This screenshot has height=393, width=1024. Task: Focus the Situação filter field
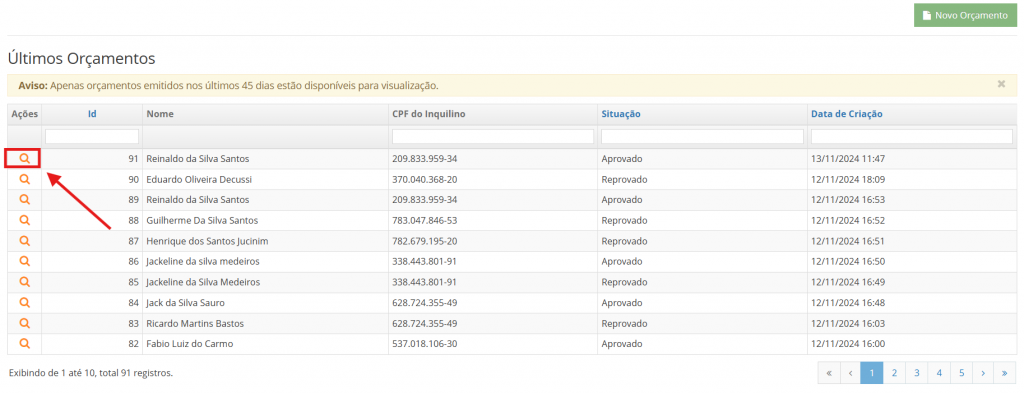pos(702,136)
